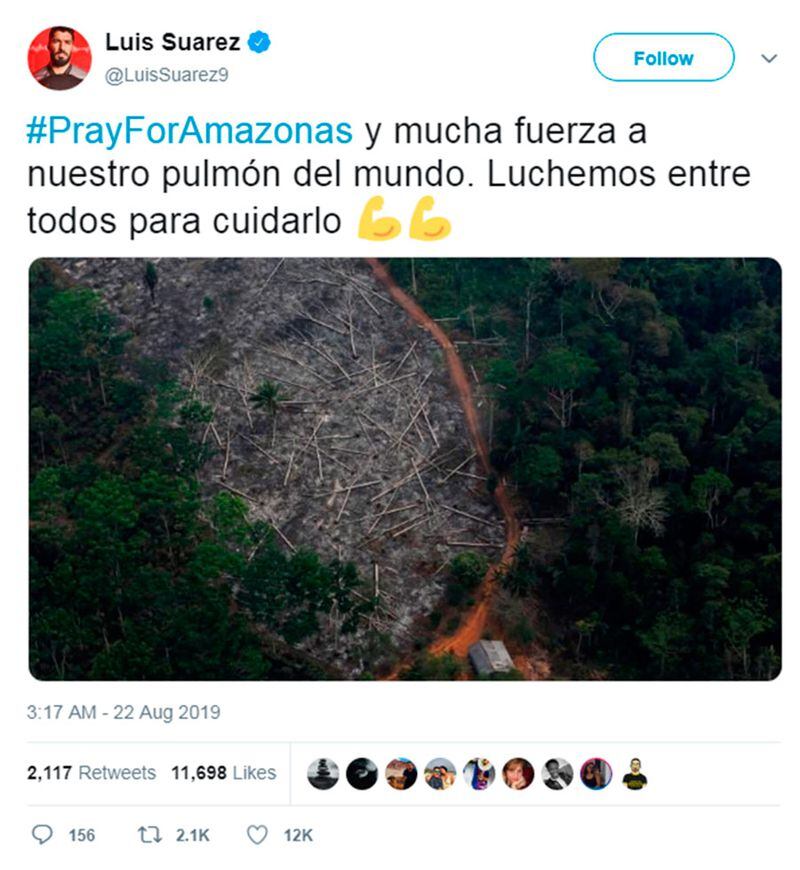Open the @LuisSuarez9 handle link
This screenshot has width=800, height=870.
pos(166,75)
